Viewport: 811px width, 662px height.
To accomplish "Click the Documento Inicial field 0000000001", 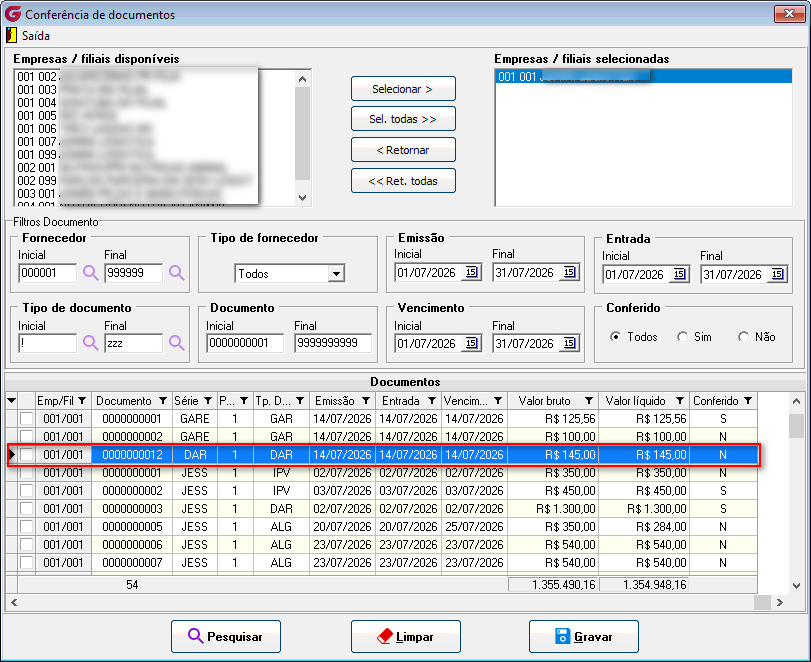I will [245, 343].
